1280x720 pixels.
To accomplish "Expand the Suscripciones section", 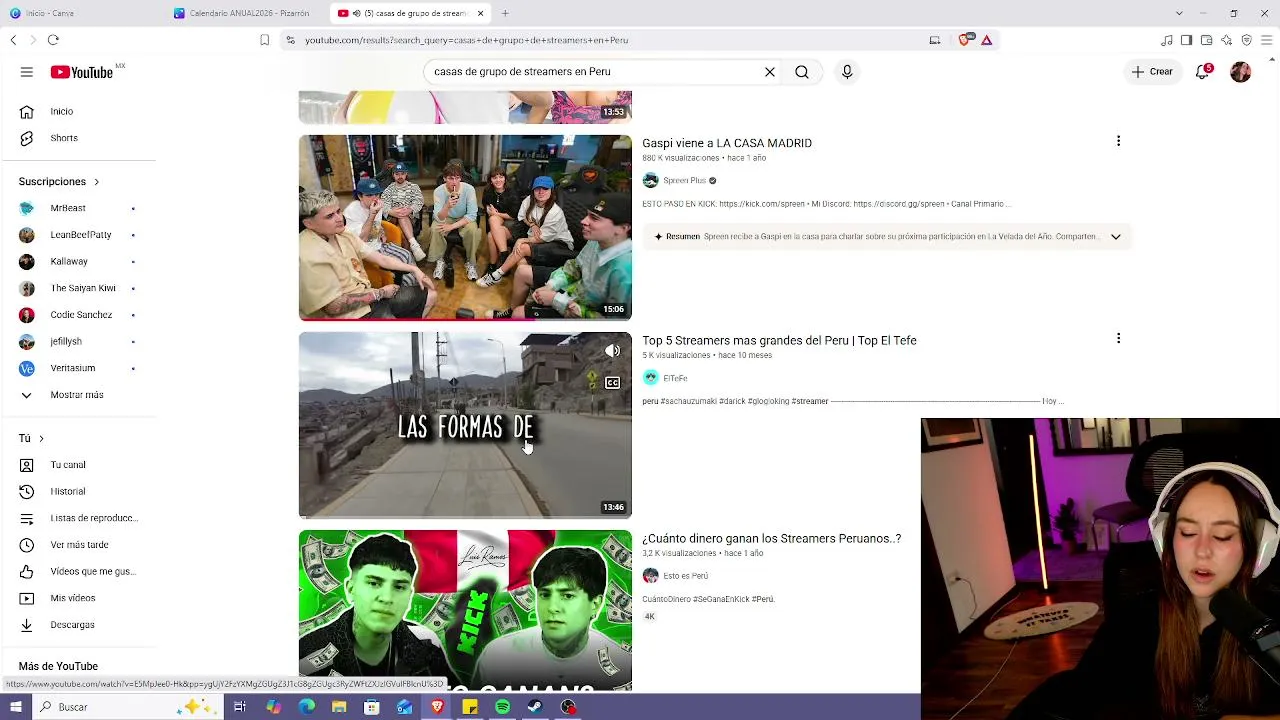I will point(59,182).
